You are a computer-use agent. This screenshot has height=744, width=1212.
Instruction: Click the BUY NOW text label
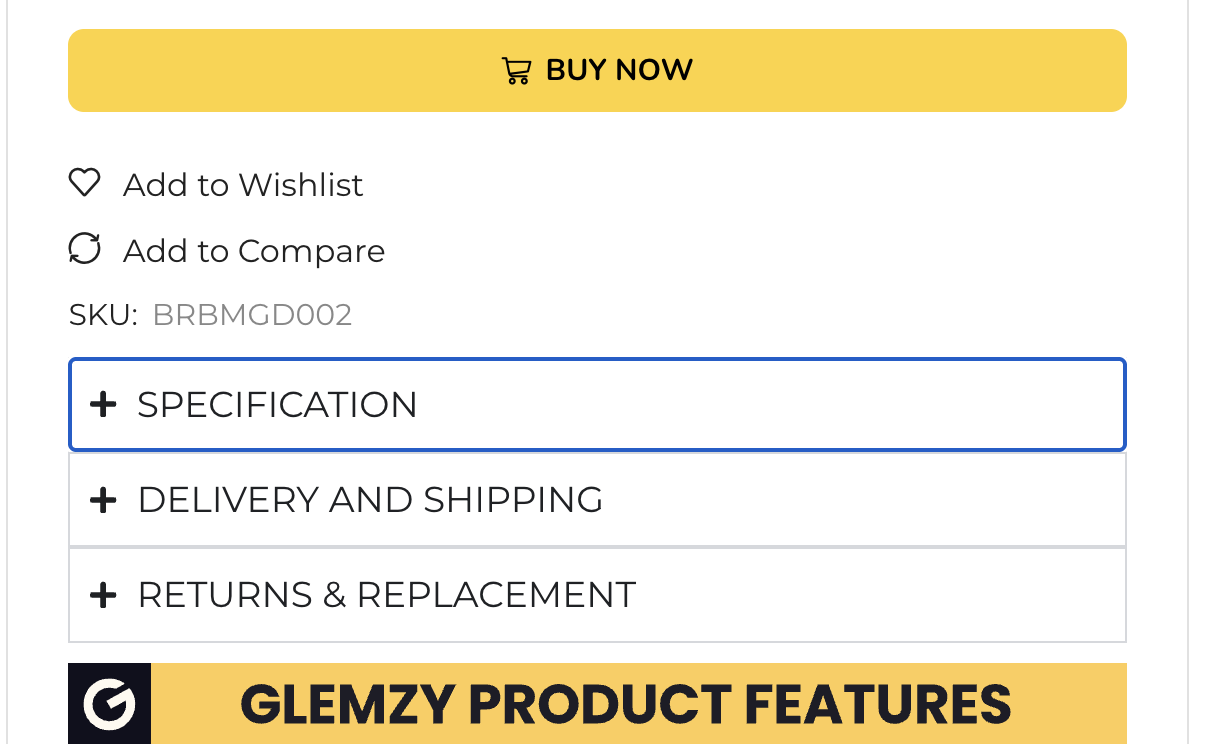tap(619, 70)
